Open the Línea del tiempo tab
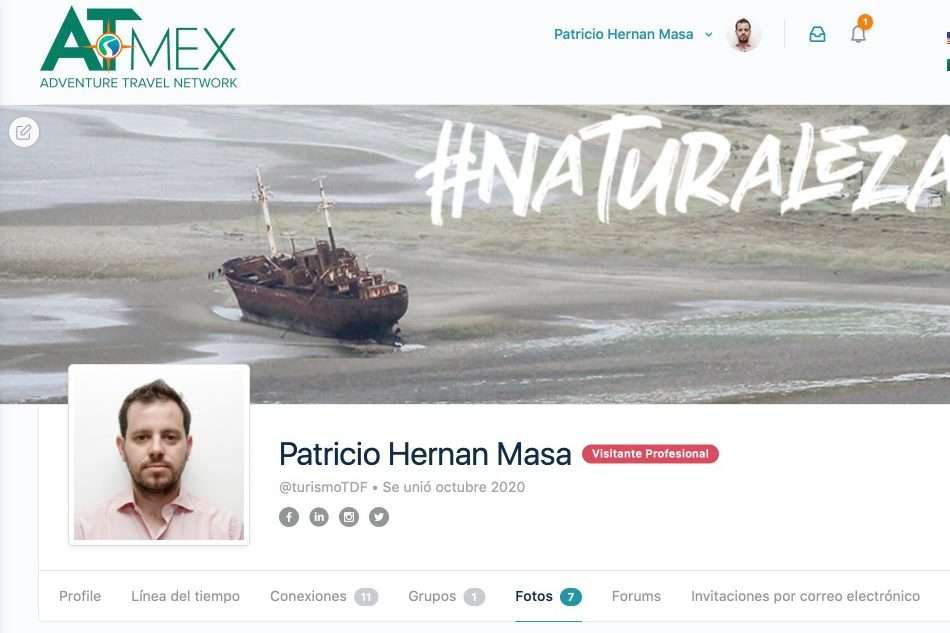This screenshot has width=950, height=633. point(185,596)
